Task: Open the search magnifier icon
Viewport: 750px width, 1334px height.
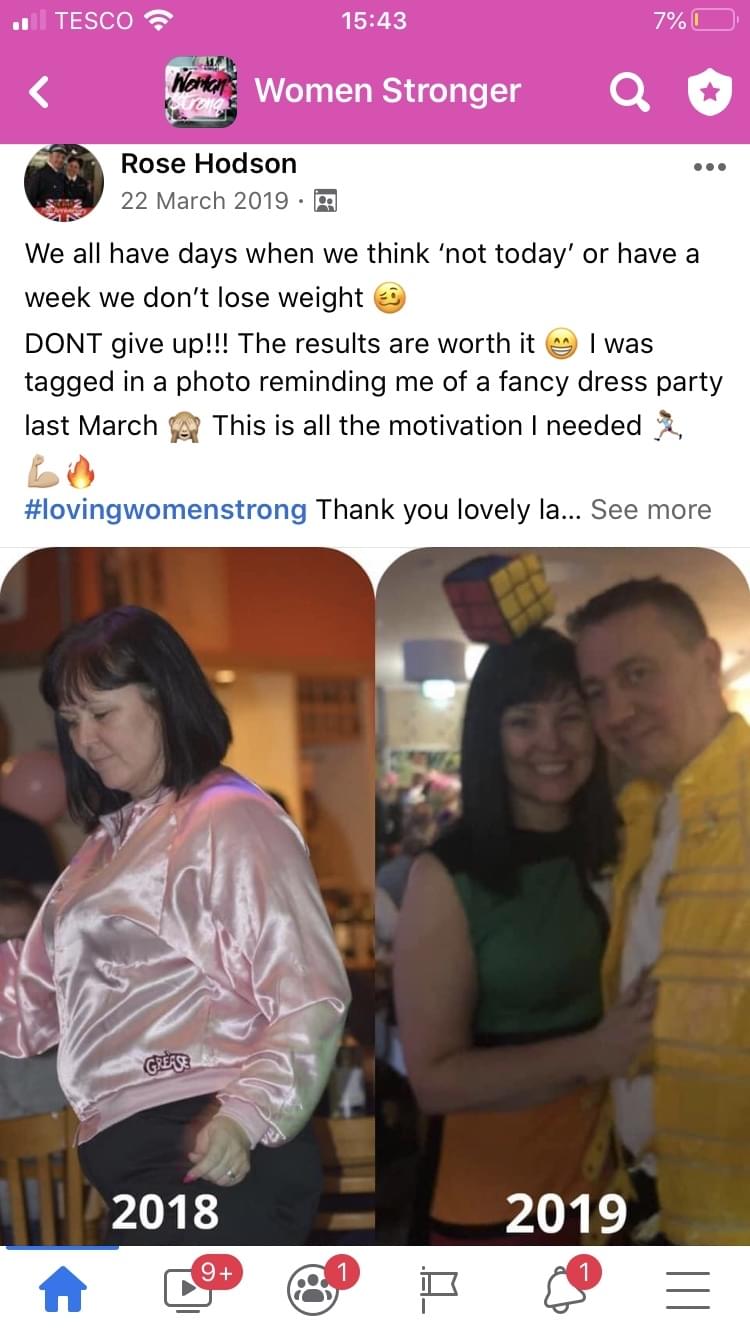Action: click(x=629, y=93)
